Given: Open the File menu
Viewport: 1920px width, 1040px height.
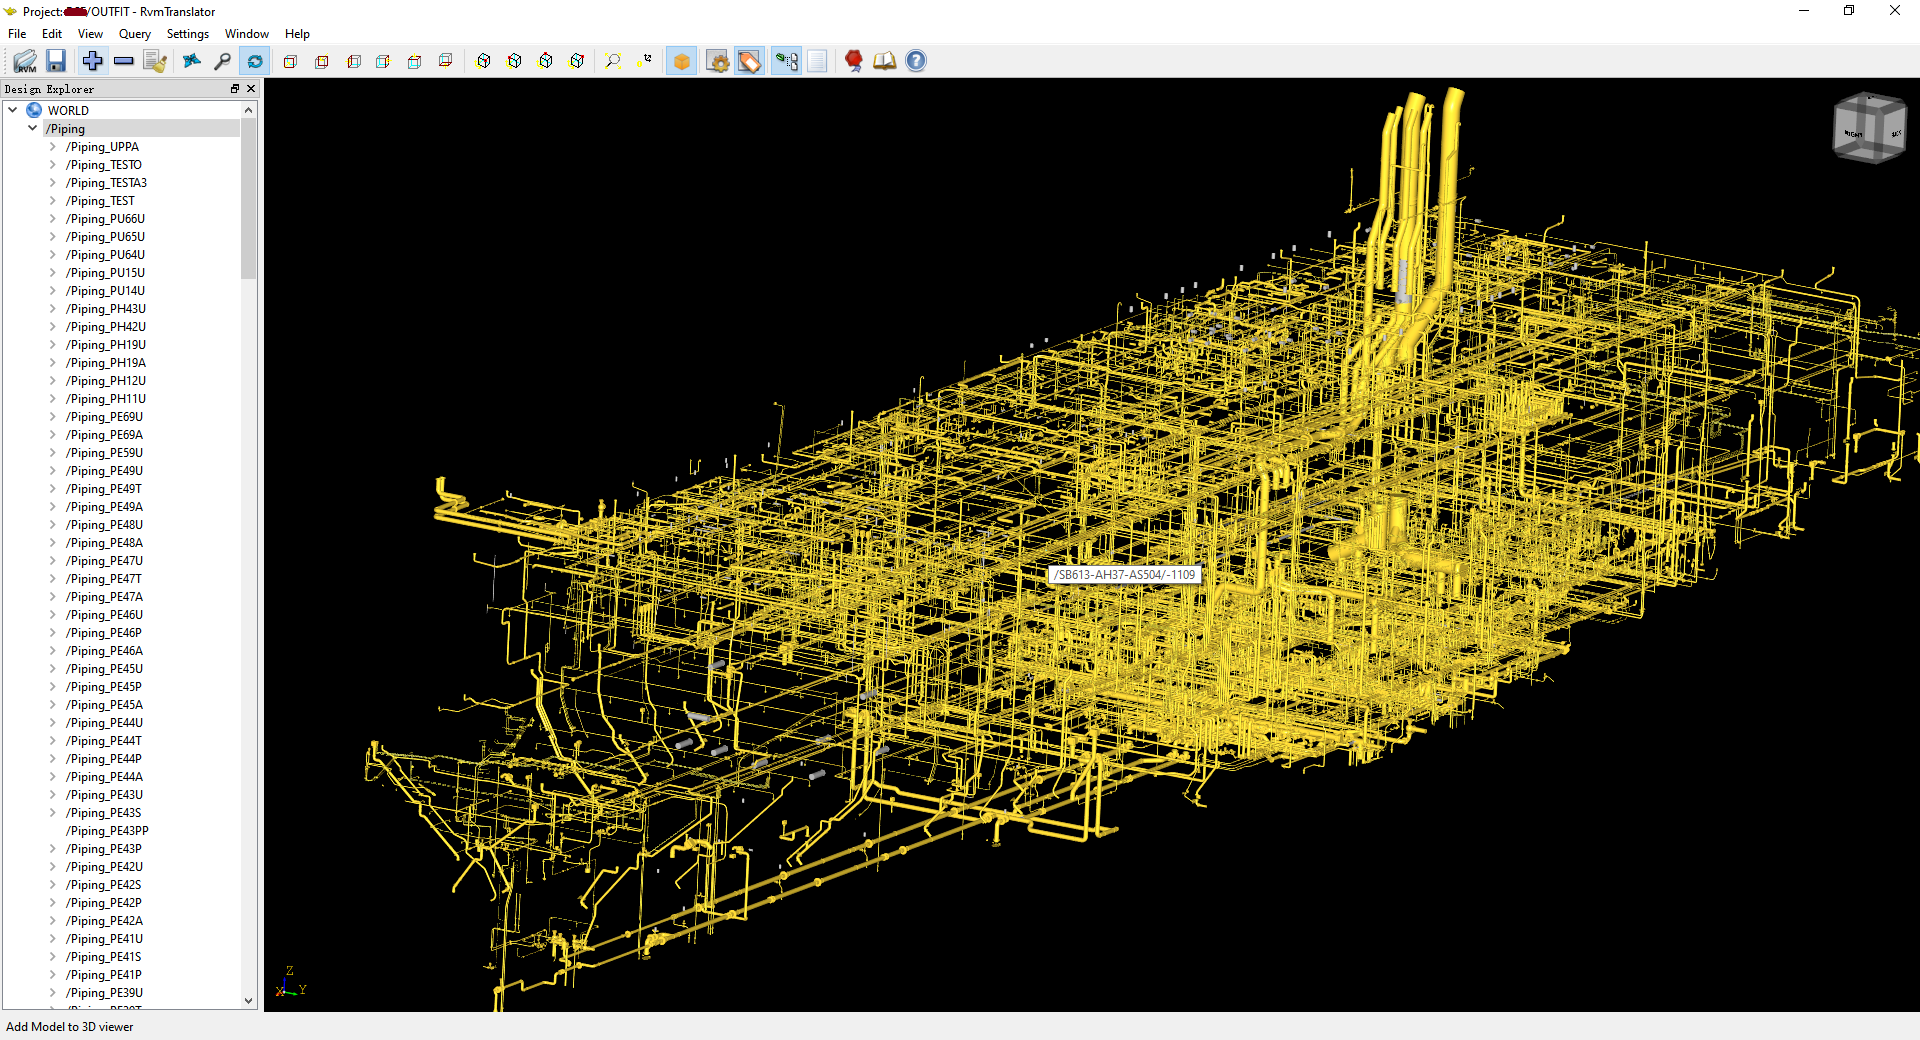Looking at the screenshot, I should coord(17,33).
